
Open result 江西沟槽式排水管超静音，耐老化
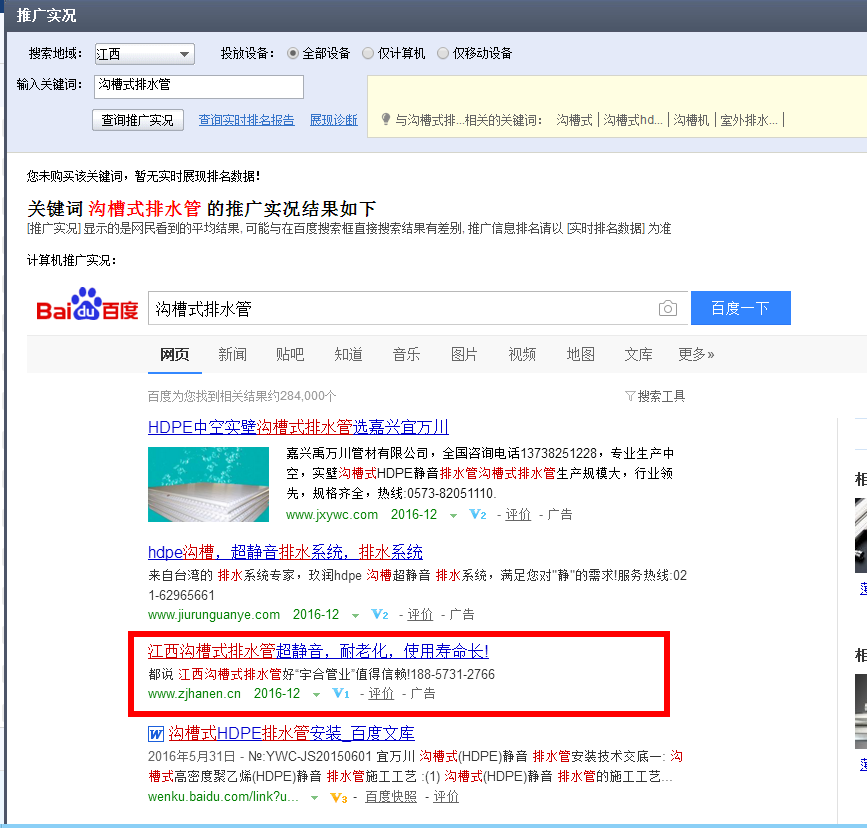[x=318, y=651]
